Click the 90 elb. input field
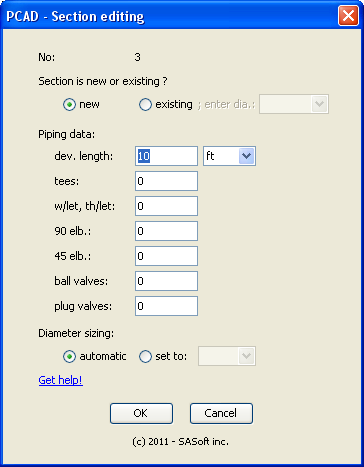 tap(166, 231)
